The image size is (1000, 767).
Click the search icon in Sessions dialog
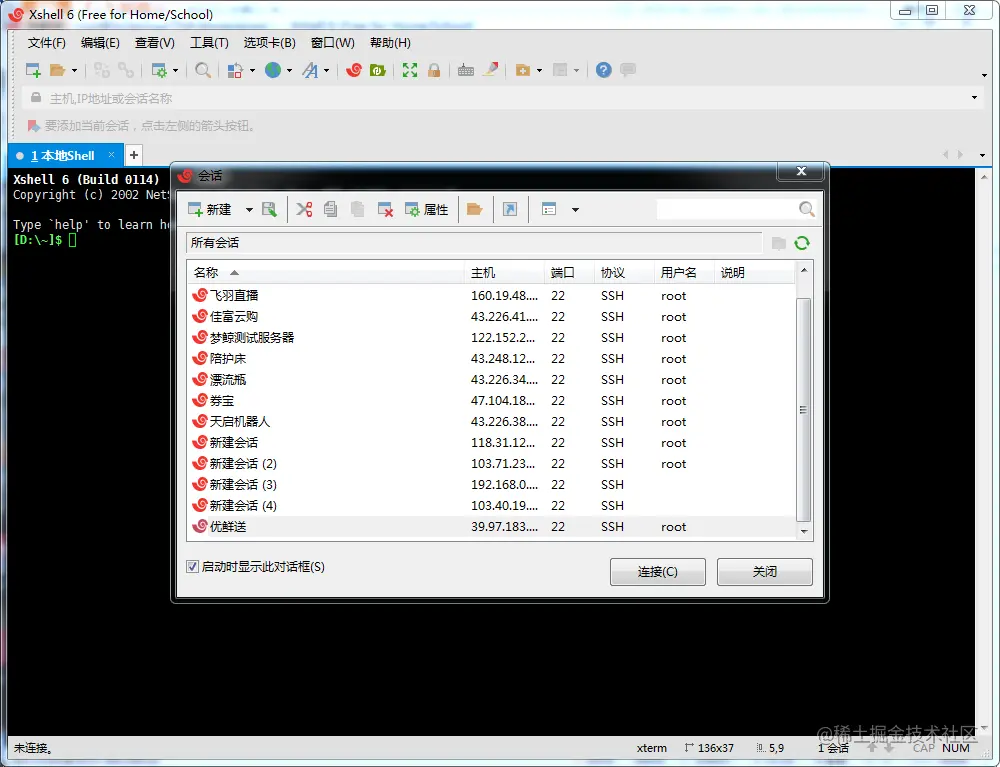806,209
